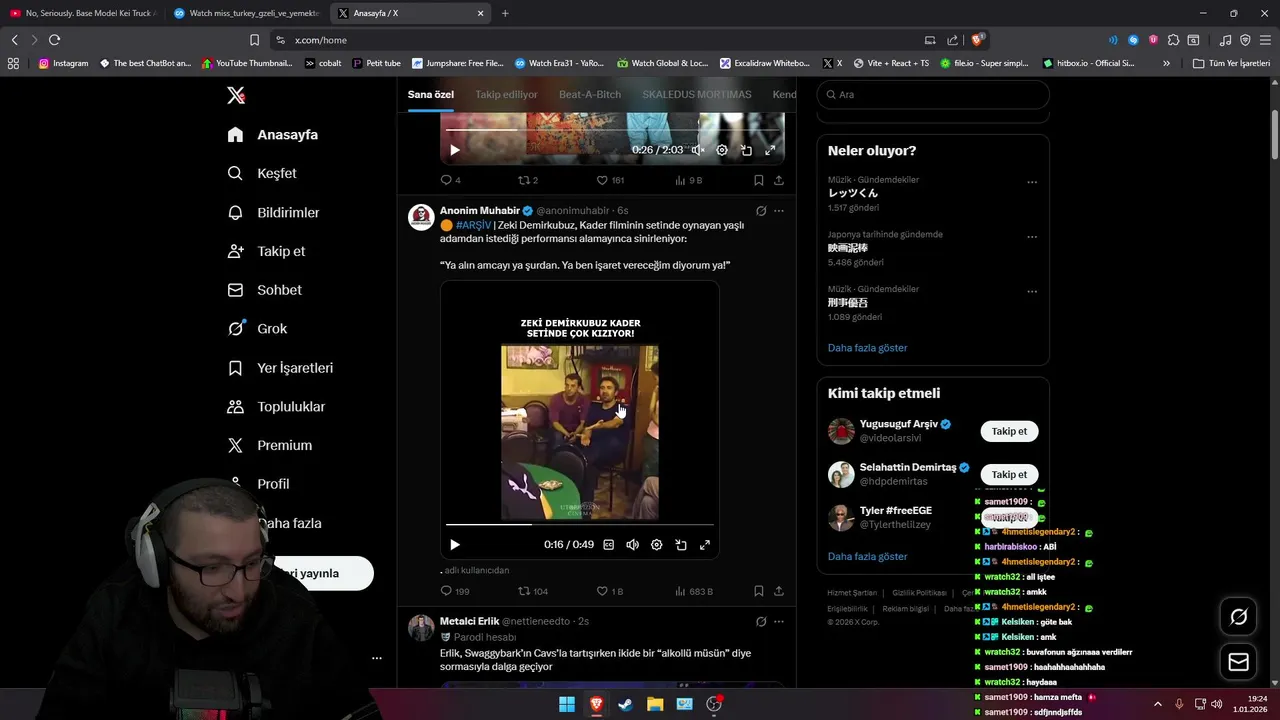The width and height of the screenshot is (1280, 720).
Task: Open Grok from the sidebar
Action: click(257, 328)
